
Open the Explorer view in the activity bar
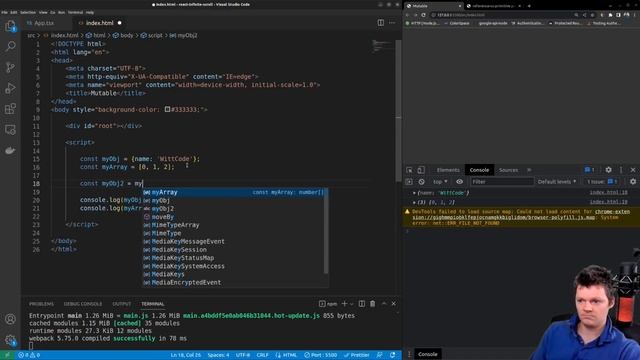click(x=10, y=26)
